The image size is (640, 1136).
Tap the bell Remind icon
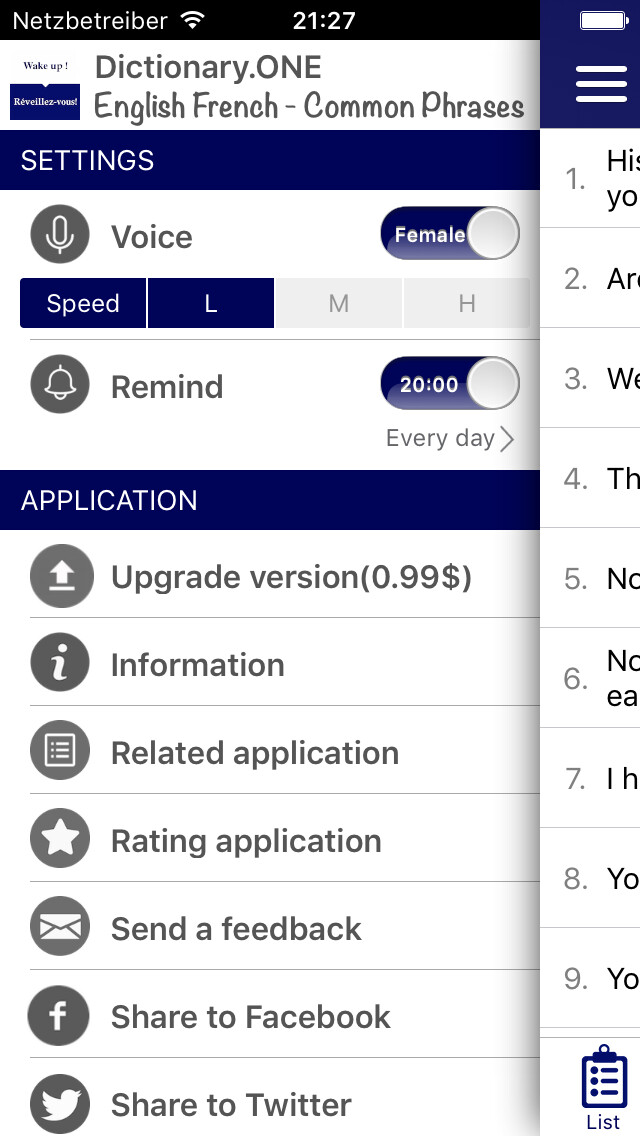click(60, 384)
